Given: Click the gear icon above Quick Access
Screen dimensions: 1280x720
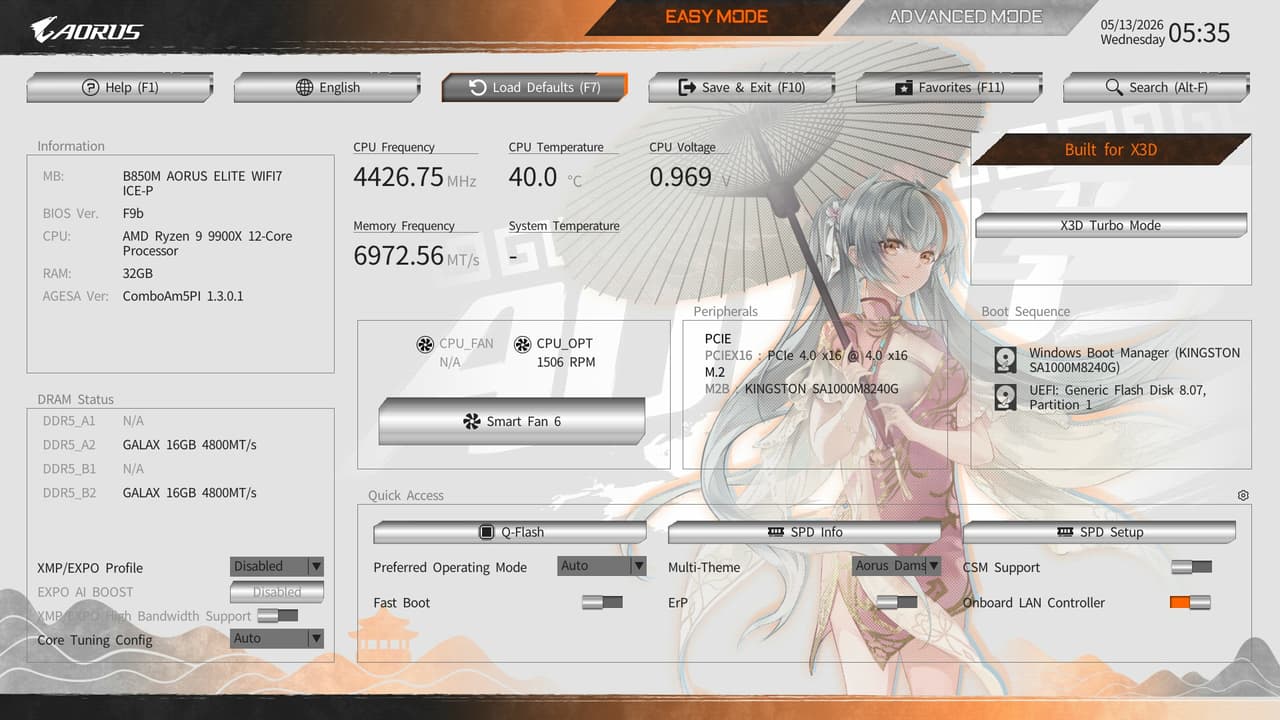Looking at the screenshot, I should click(x=1243, y=495).
